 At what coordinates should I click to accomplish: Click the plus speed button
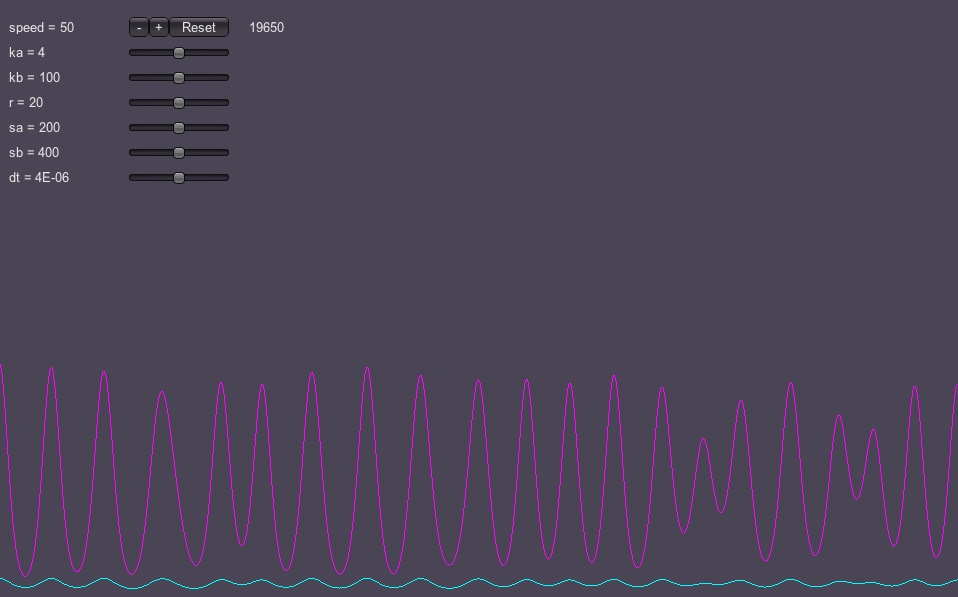click(x=158, y=27)
